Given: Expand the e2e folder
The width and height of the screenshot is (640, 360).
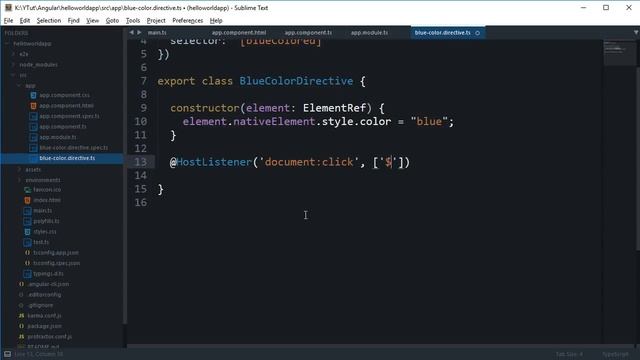Looking at the screenshot, I should click(x=13, y=54).
